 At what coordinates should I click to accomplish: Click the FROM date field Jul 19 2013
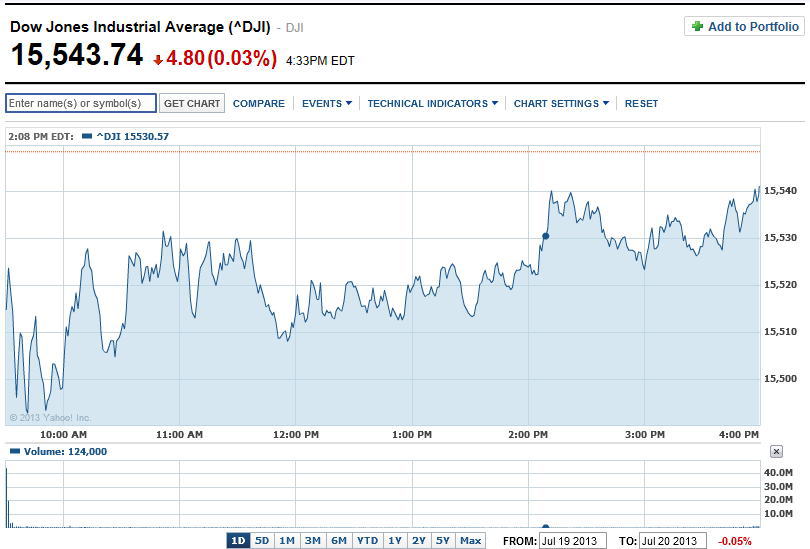tap(572, 541)
